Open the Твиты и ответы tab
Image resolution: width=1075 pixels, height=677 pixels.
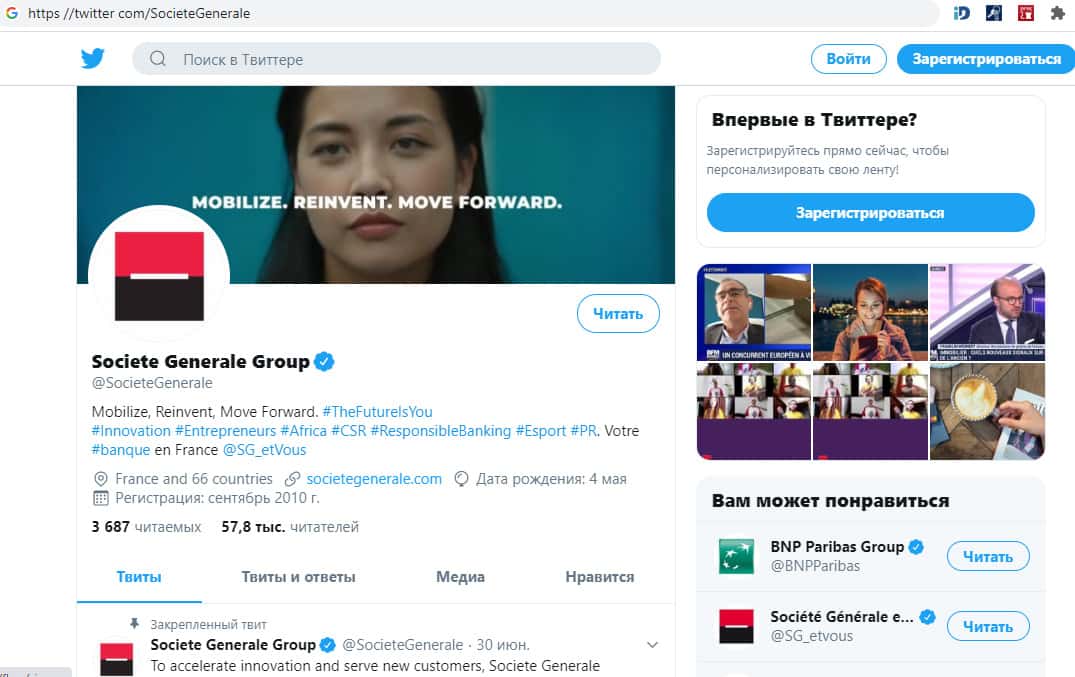click(x=298, y=577)
